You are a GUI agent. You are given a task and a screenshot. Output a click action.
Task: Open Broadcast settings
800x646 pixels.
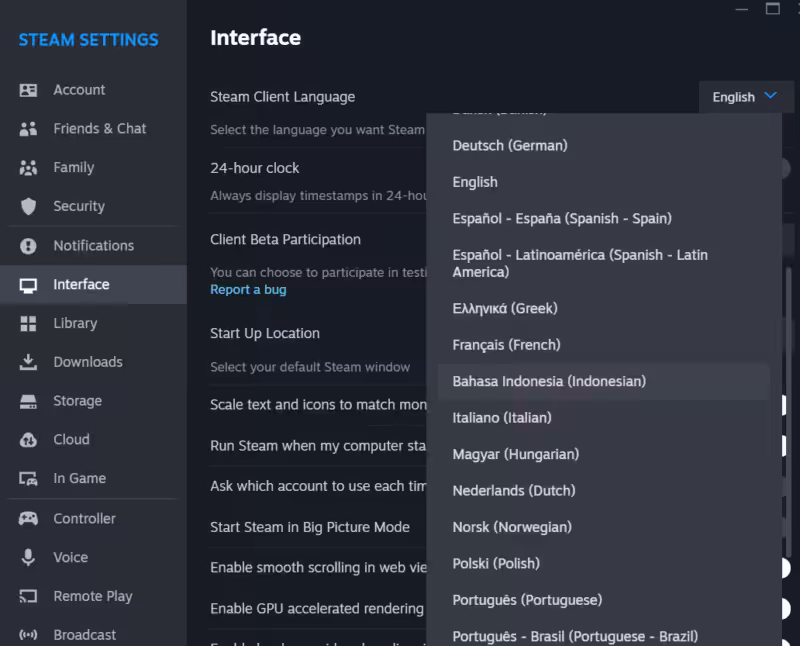tap(93, 635)
